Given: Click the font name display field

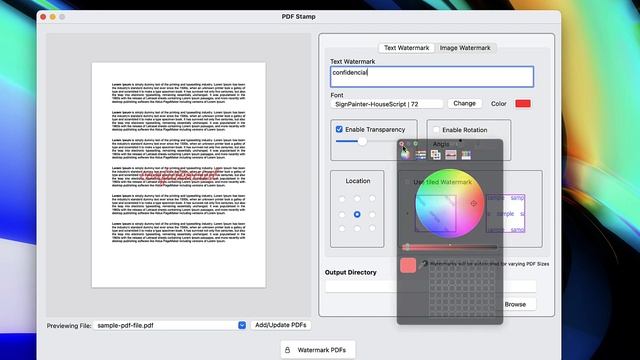Looking at the screenshot, I should [x=387, y=104].
